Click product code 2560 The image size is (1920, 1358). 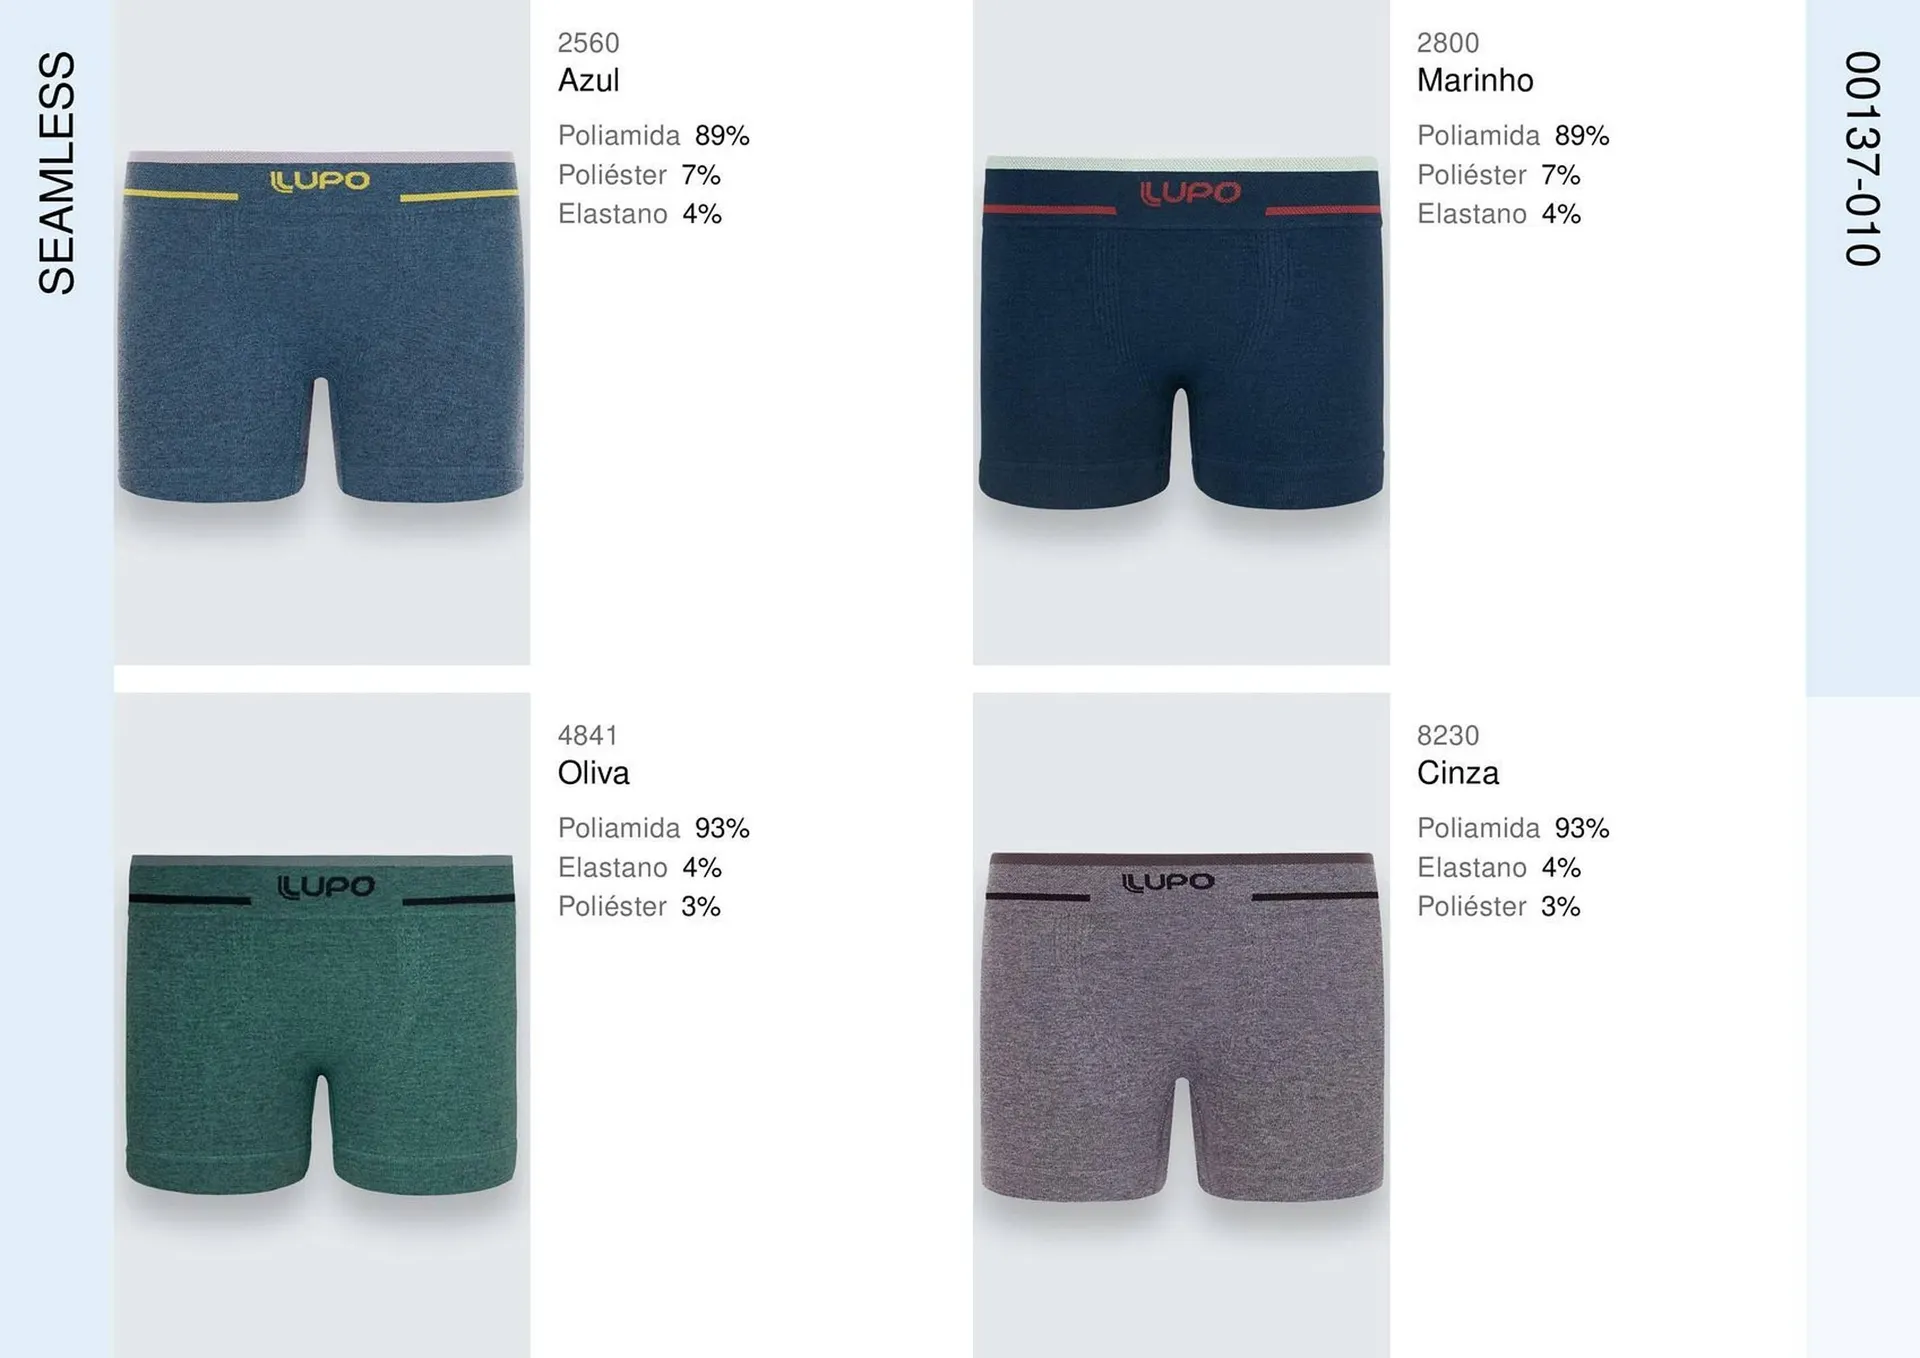coord(588,43)
